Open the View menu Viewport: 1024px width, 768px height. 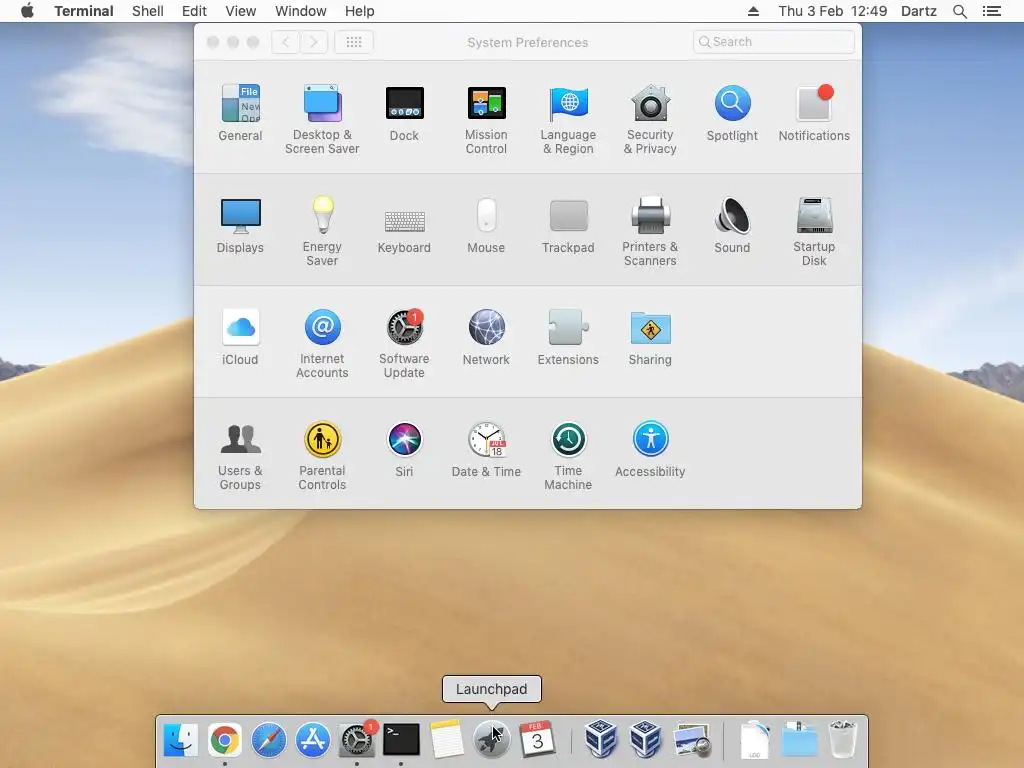pyautogui.click(x=240, y=11)
